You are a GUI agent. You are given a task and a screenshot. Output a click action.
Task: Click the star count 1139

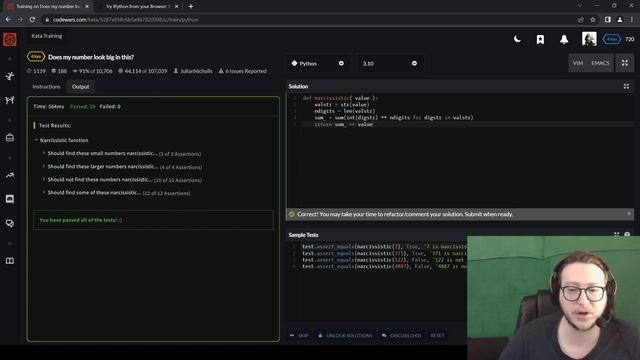36,71
